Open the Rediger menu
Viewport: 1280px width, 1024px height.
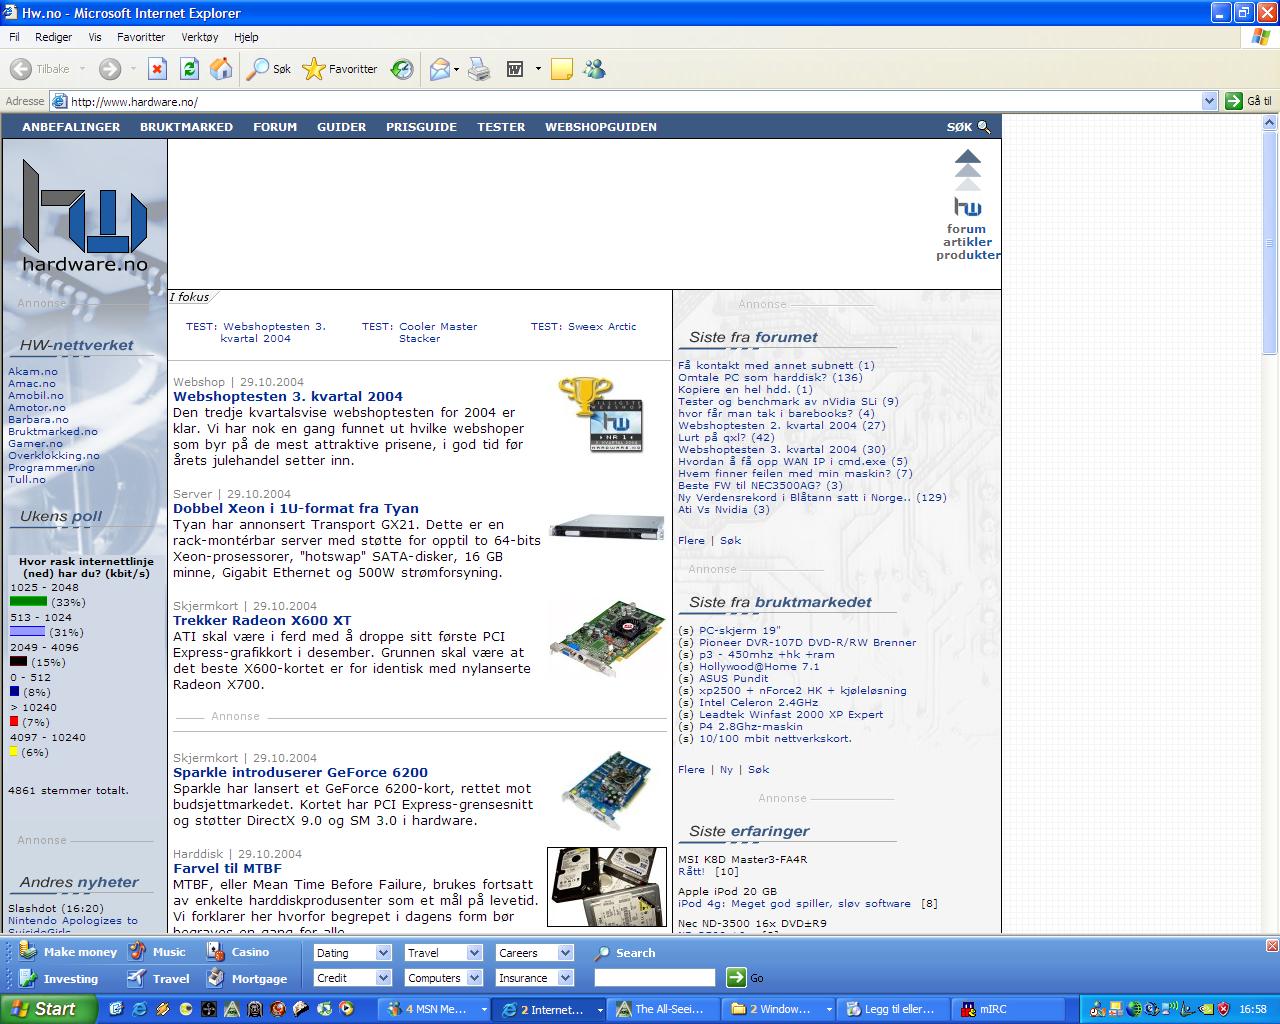coord(53,37)
